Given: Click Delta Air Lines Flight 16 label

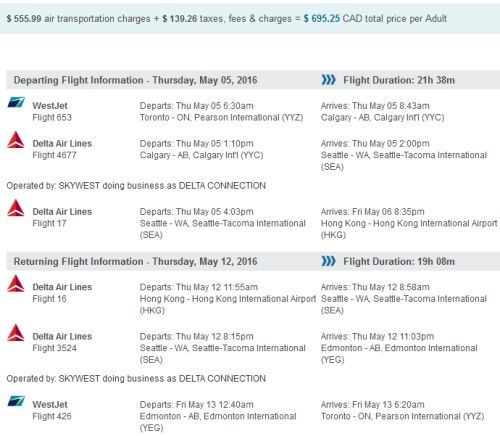Looking at the screenshot, I should coord(62,293).
